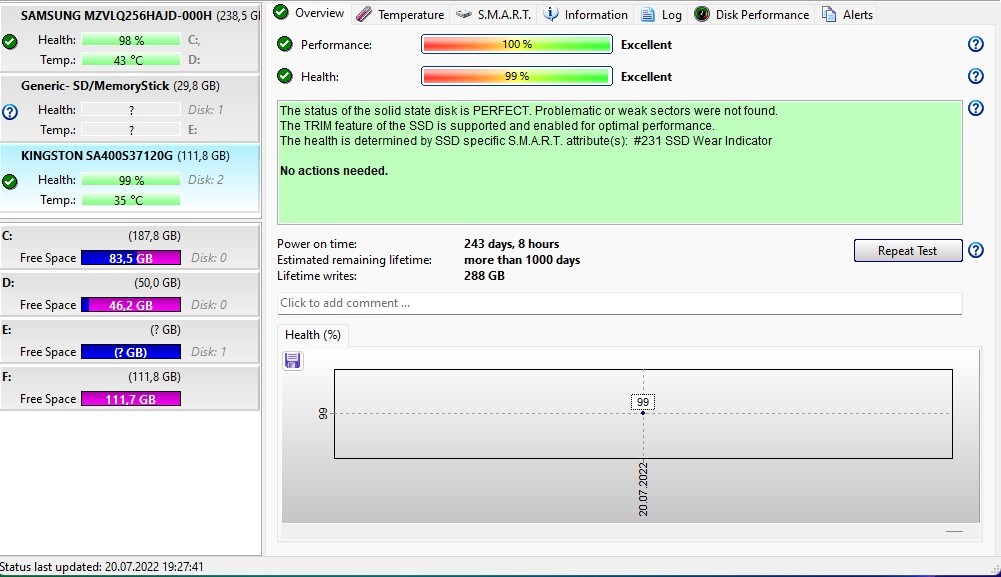This screenshot has width=1001, height=577.
Task: Click the help icon beside Health bar
Action: (975, 76)
